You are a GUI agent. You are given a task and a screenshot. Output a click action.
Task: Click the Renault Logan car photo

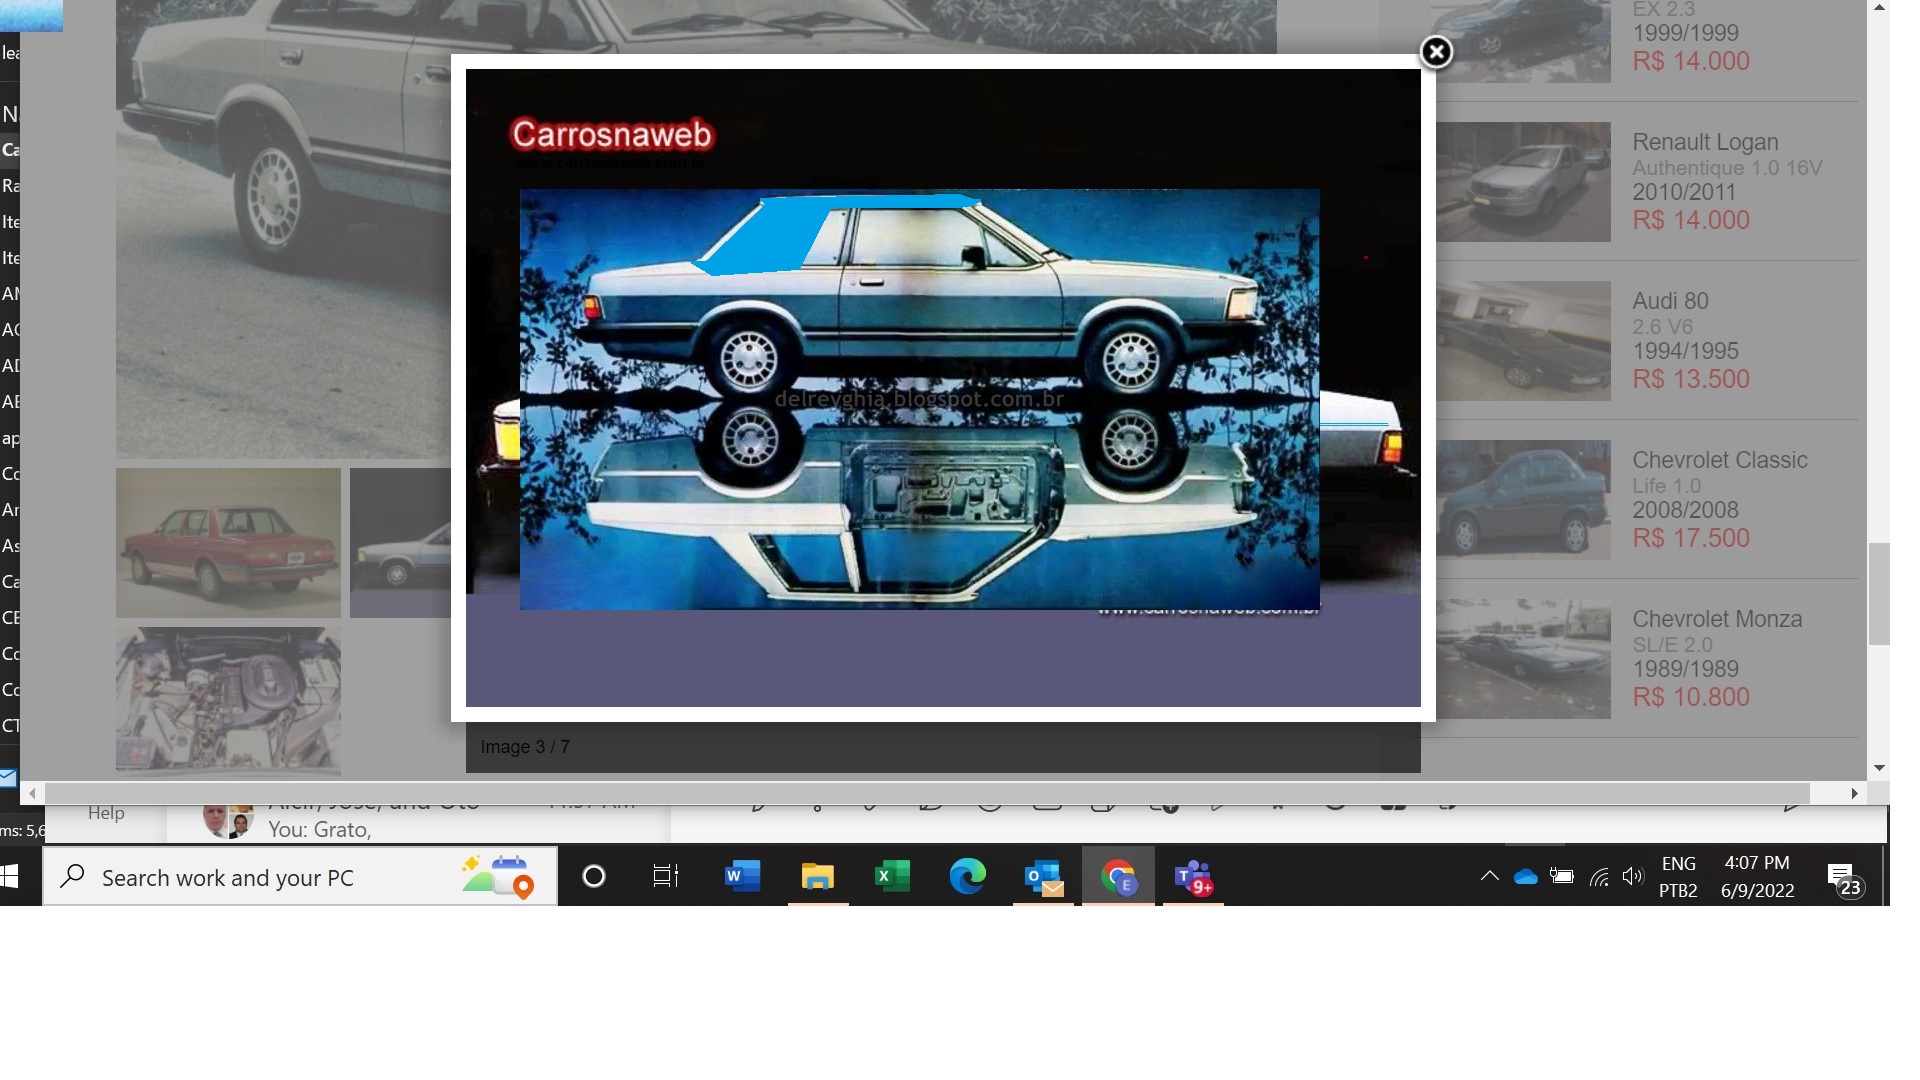(x=1523, y=182)
